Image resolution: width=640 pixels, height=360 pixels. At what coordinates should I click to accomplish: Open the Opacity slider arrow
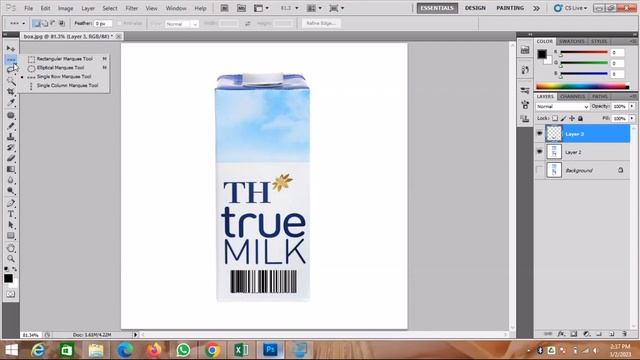pos(632,107)
